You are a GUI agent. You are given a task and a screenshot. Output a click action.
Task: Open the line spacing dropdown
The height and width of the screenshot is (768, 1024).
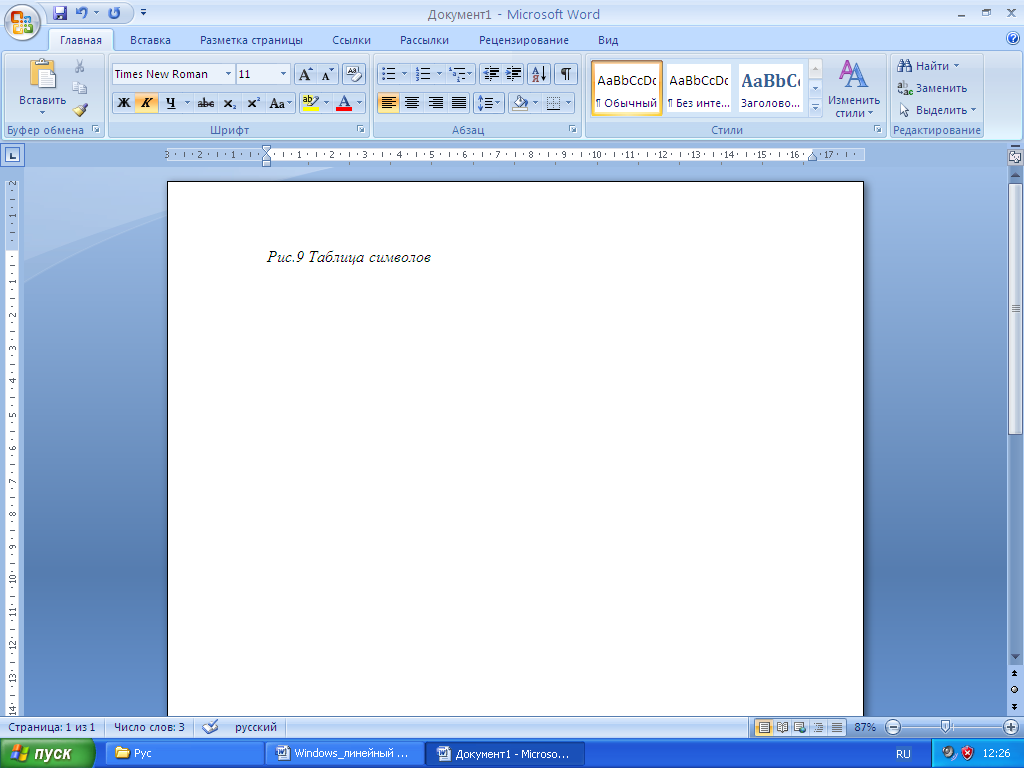[488, 103]
